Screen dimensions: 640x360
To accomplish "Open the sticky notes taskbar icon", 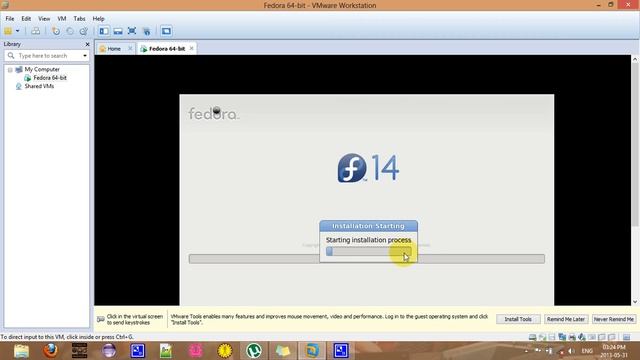I will tap(282, 351).
